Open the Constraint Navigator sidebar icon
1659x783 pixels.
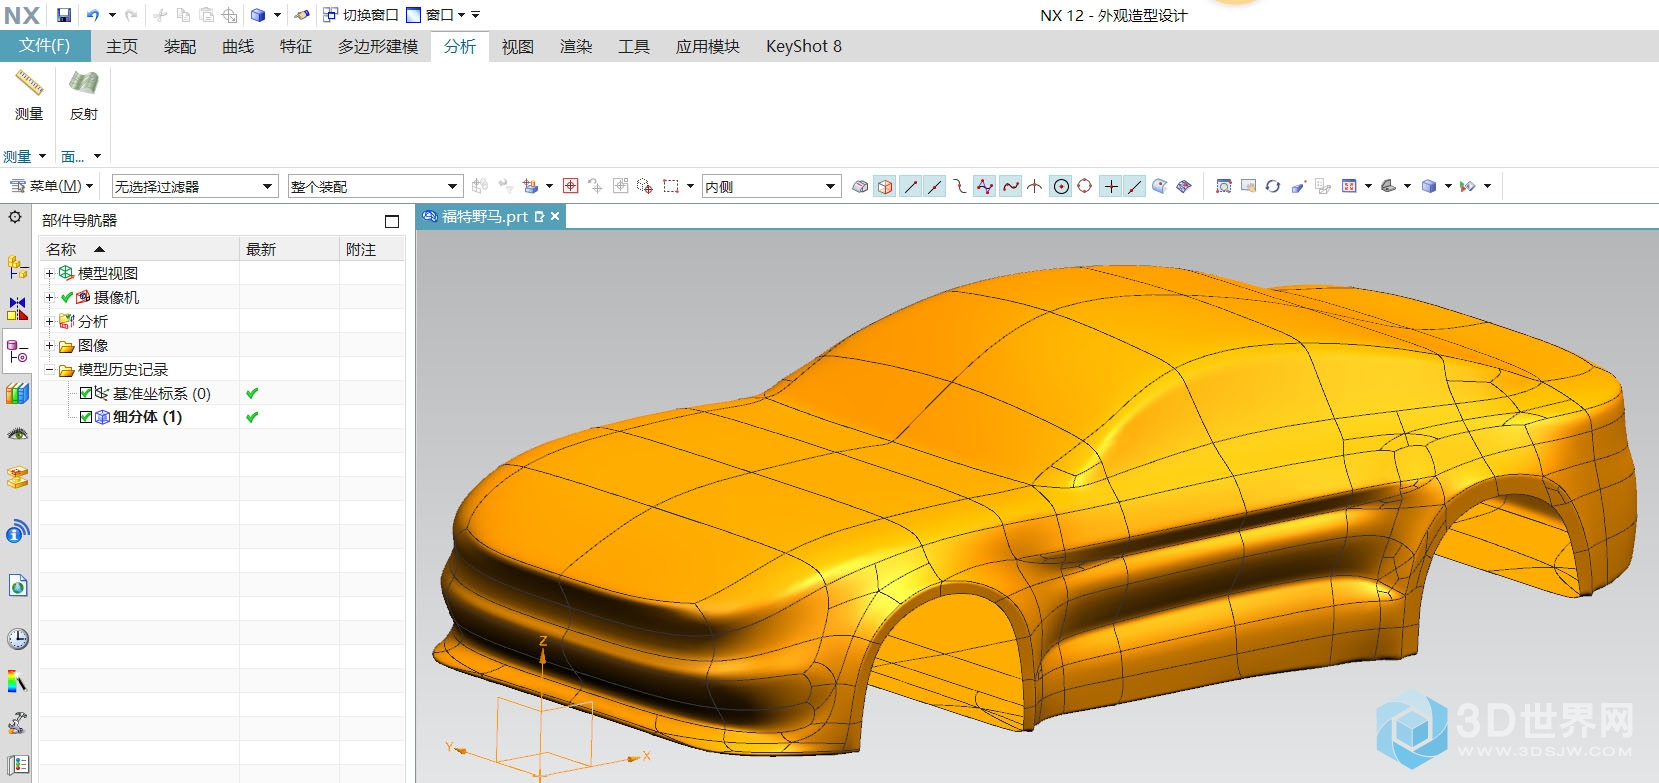point(17,308)
